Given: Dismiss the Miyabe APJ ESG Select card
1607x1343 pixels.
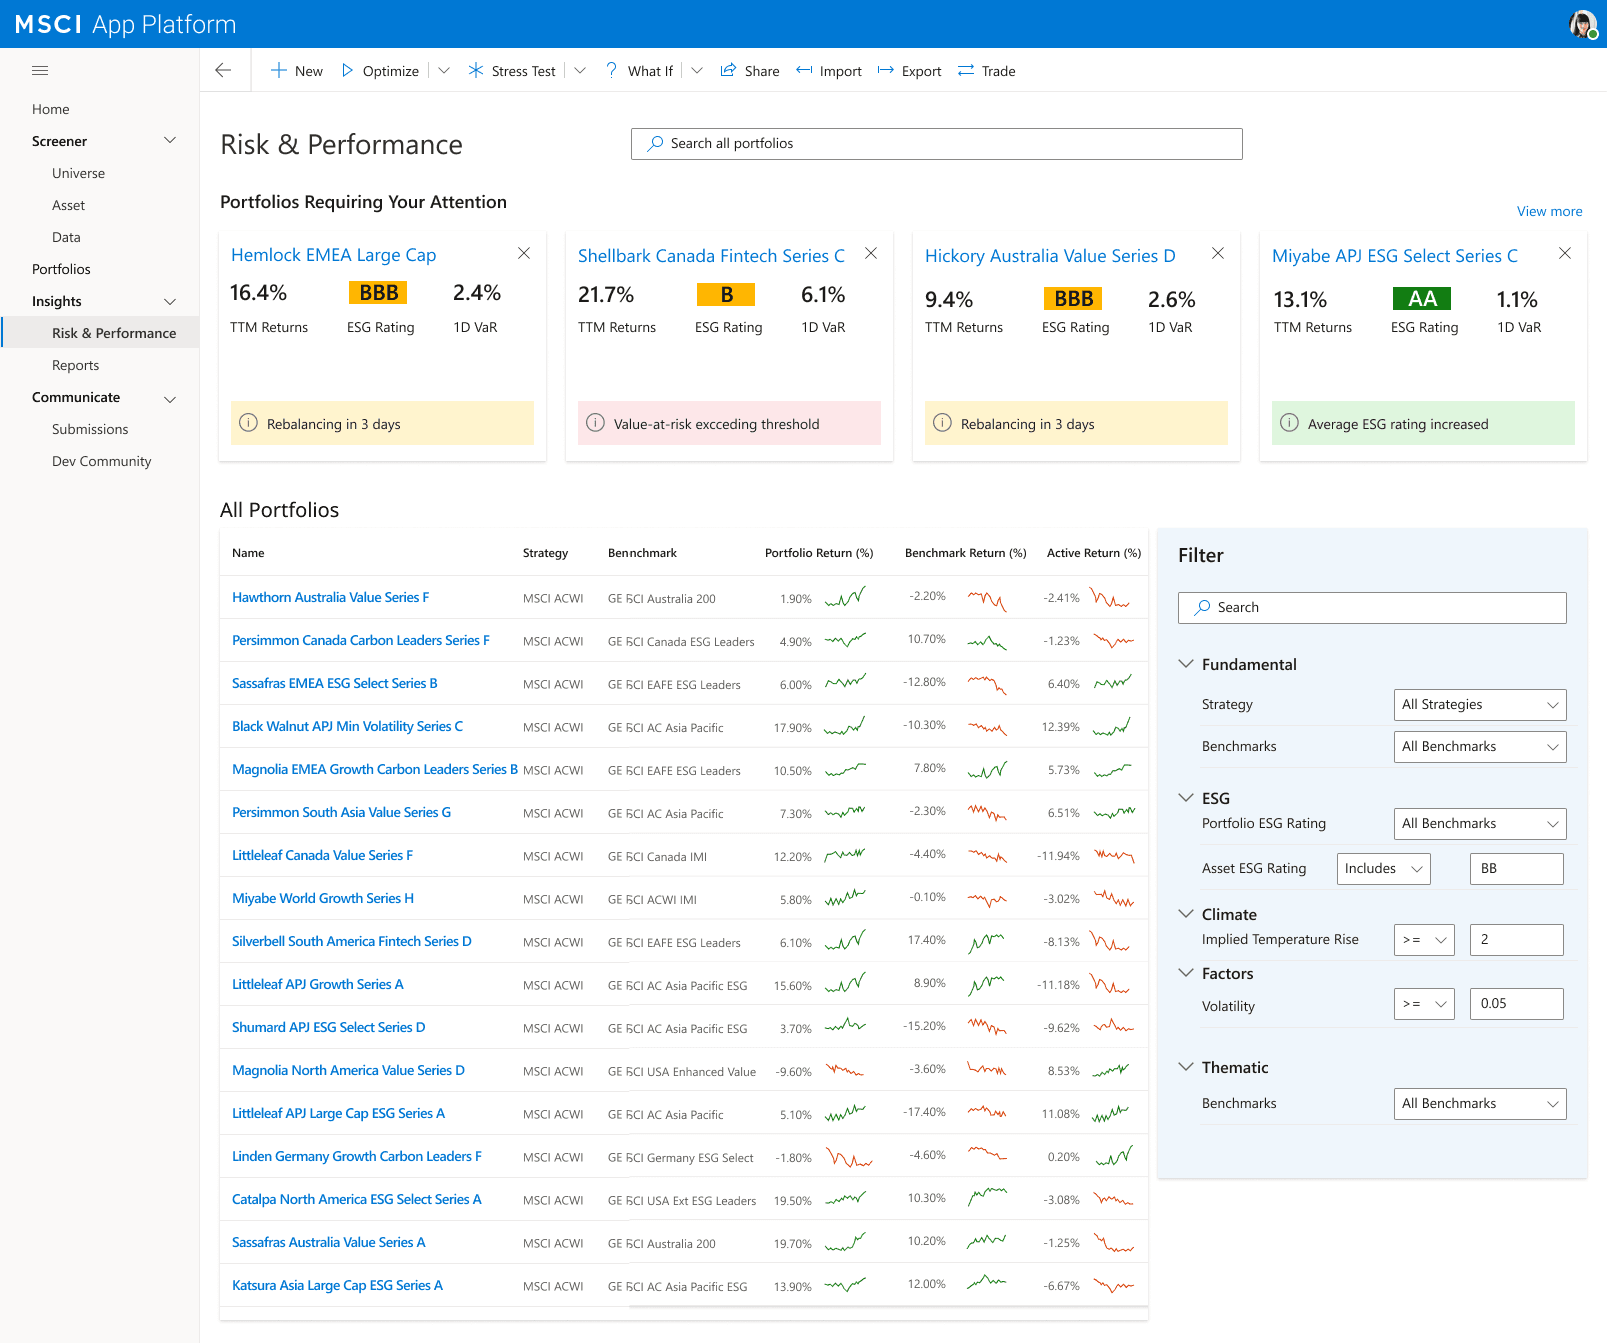Looking at the screenshot, I should (1565, 253).
